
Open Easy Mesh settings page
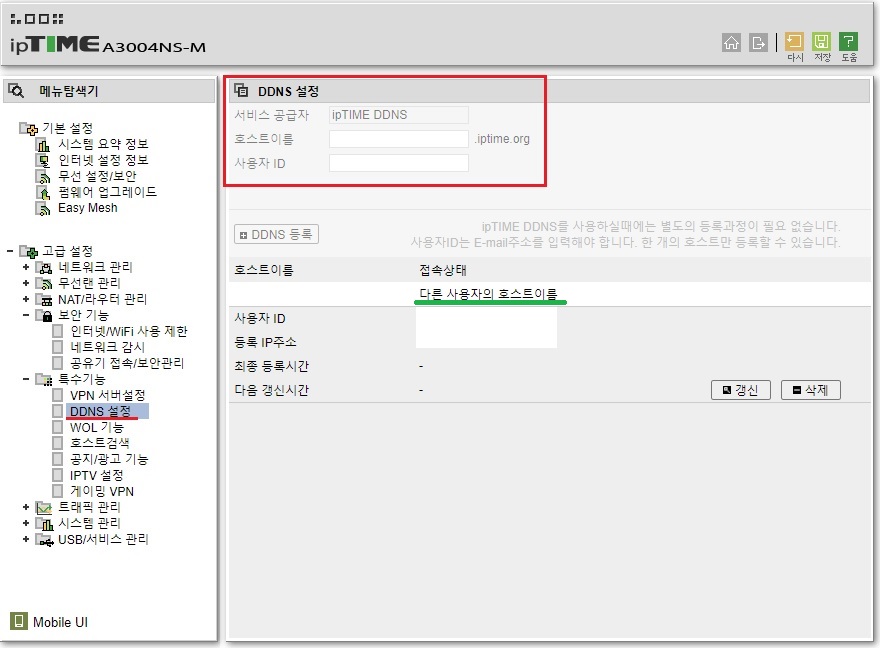88,208
